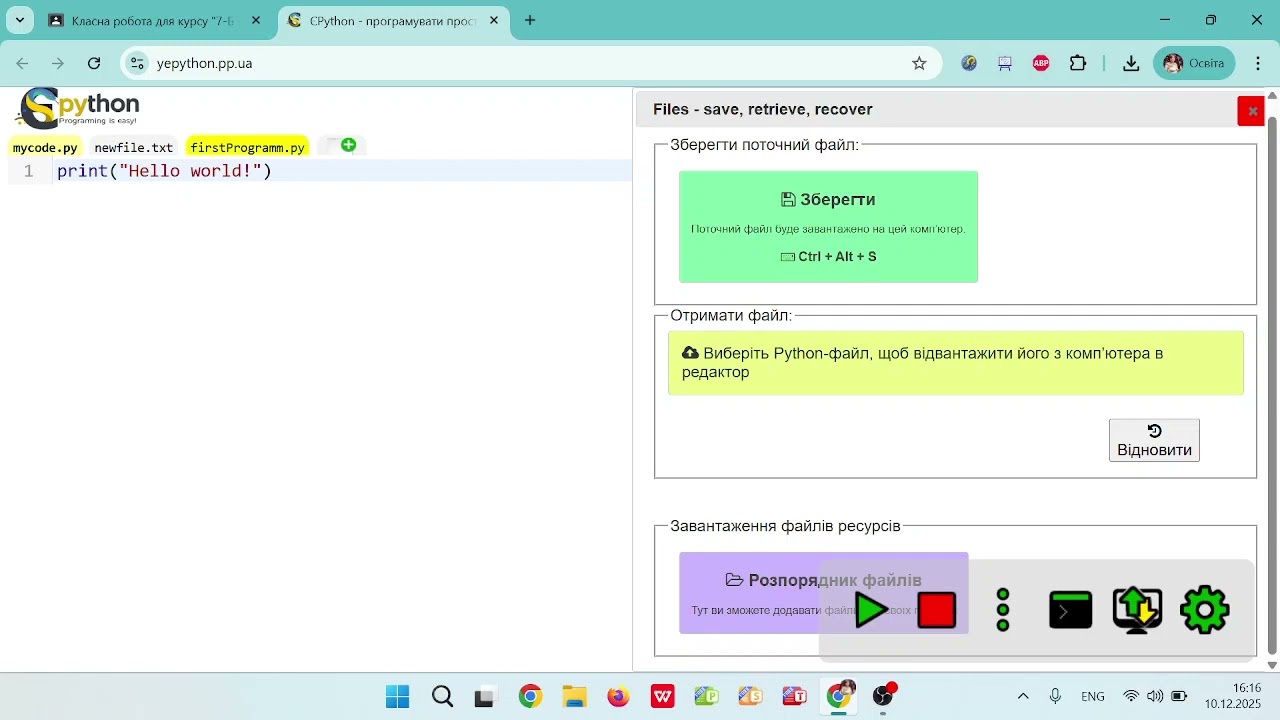Go back in browser history

tap(22, 63)
